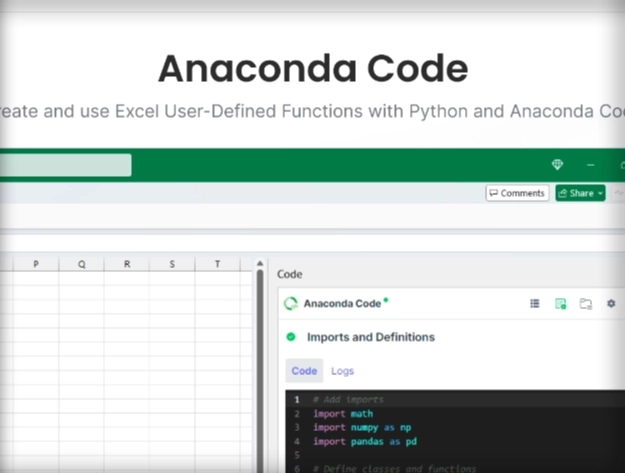This screenshot has height=473, width=625.
Task: Open the Share dropdown
Action: (580, 193)
